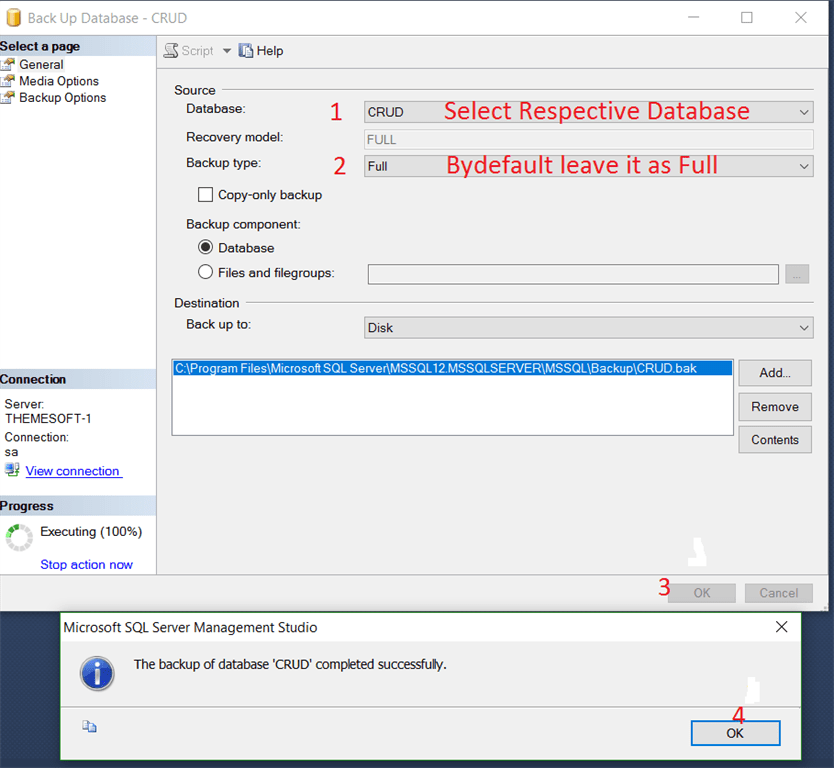Confirm the success message with OK
The image size is (834, 768).
coord(735,733)
